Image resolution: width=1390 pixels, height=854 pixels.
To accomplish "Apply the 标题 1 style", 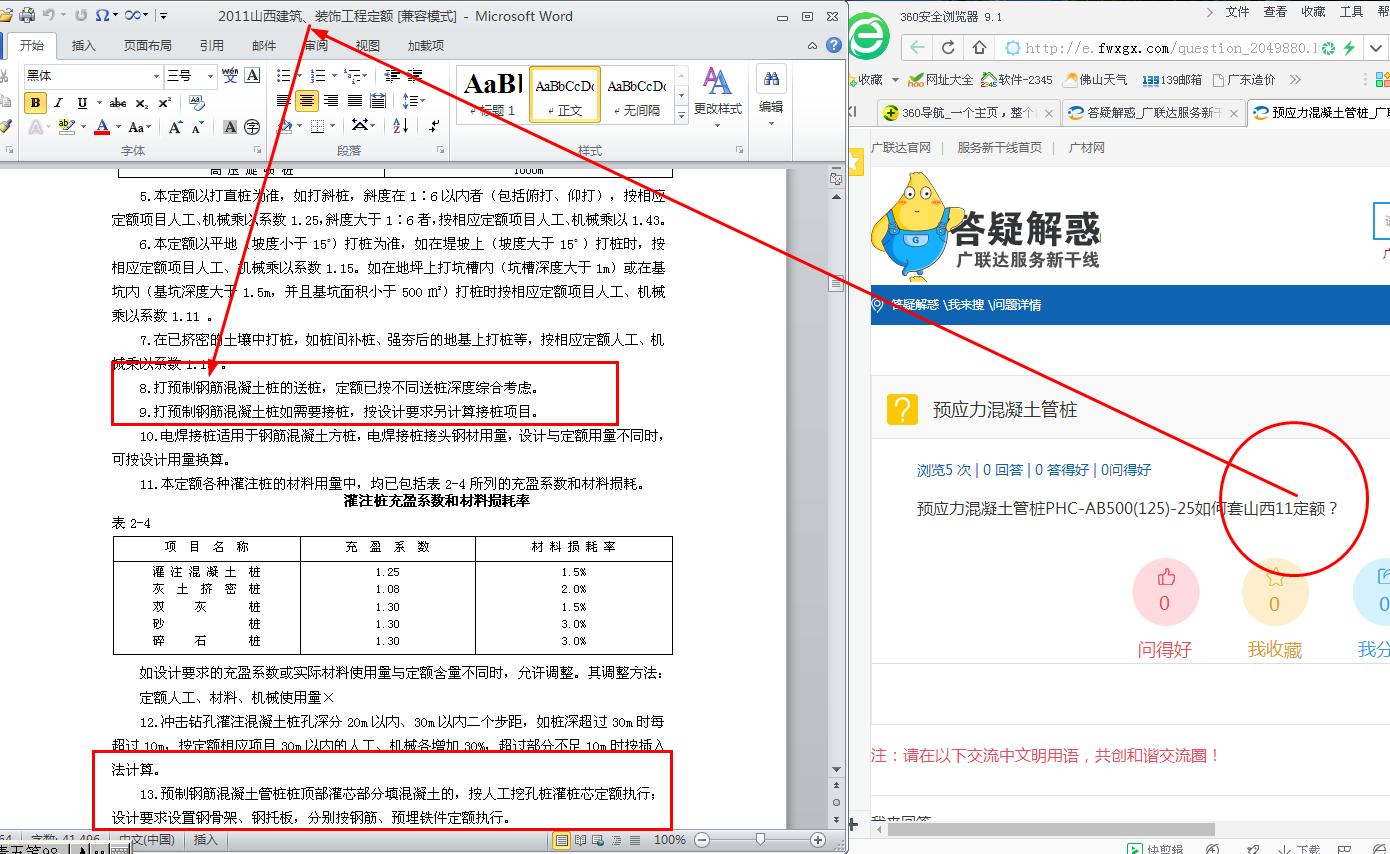I will click(490, 95).
